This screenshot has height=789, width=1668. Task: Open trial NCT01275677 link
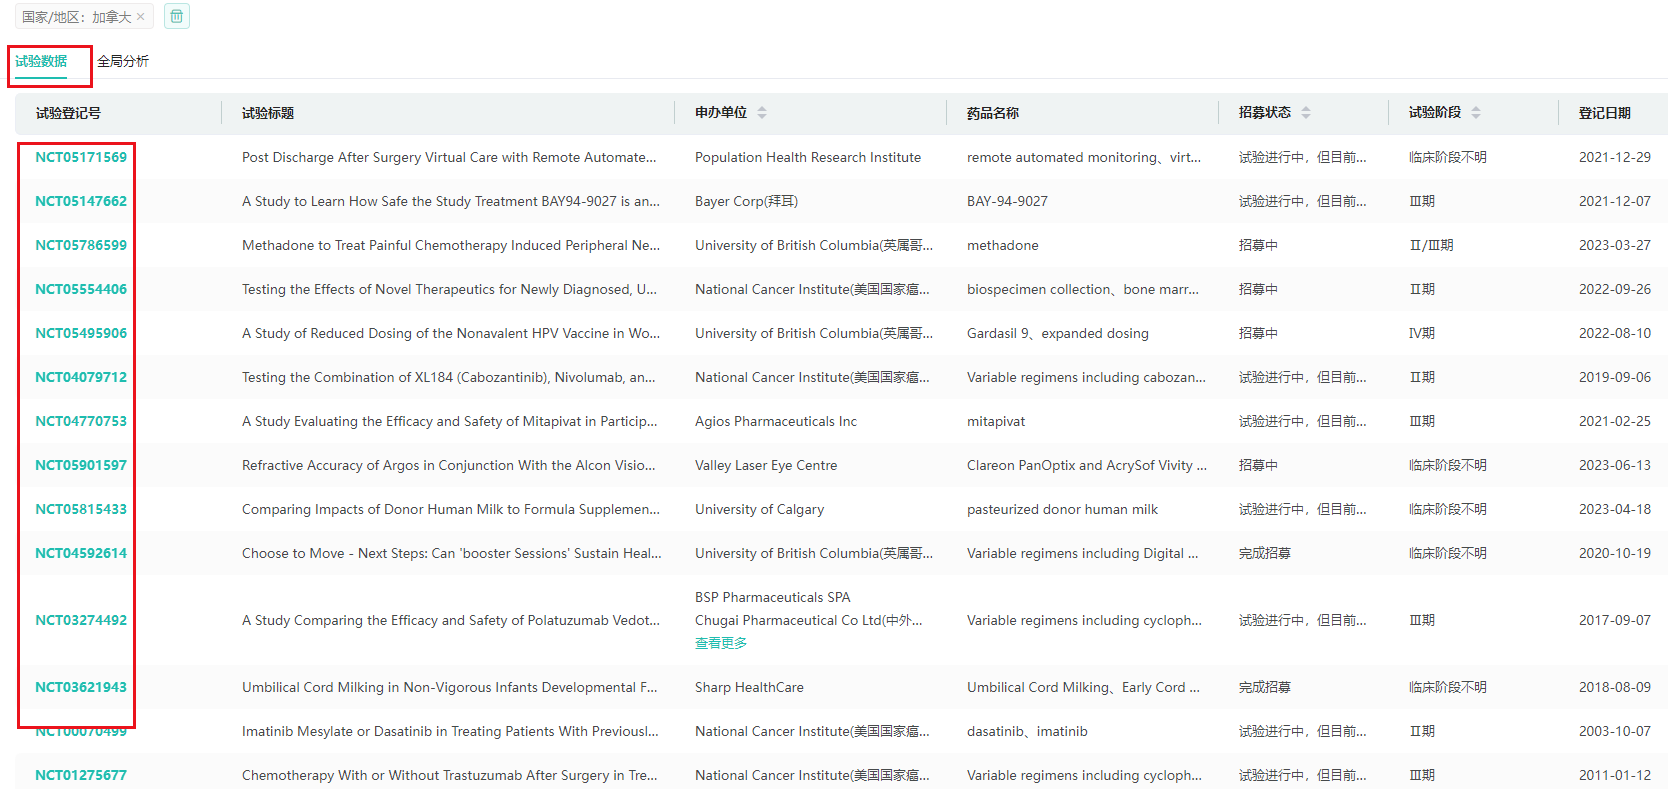81,775
